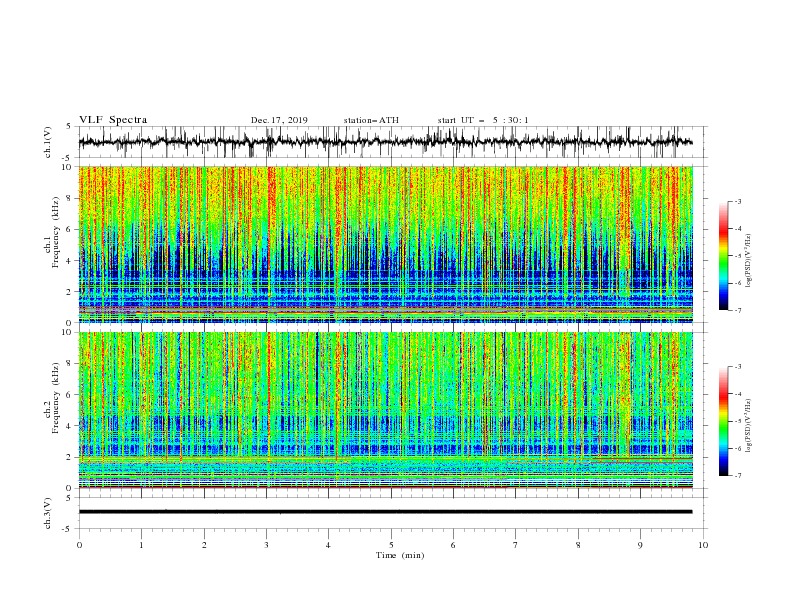792x612 pixels.
Task: Click the "-5" tick on ch.2 color bar
Action: (x=738, y=421)
